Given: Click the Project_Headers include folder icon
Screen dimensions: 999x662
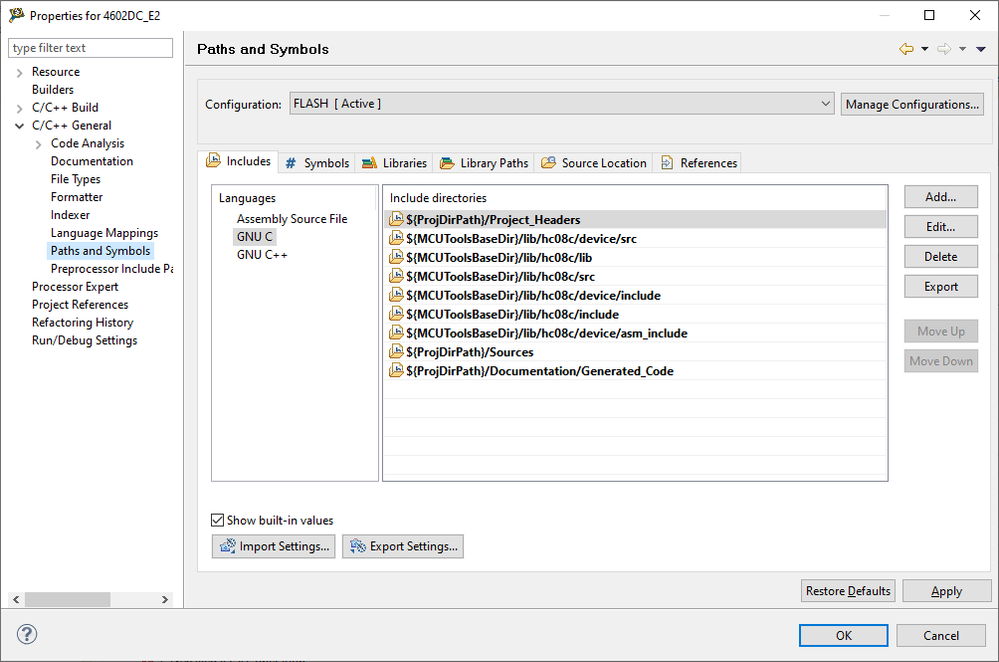Looking at the screenshot, I should (x=396, y=220).
